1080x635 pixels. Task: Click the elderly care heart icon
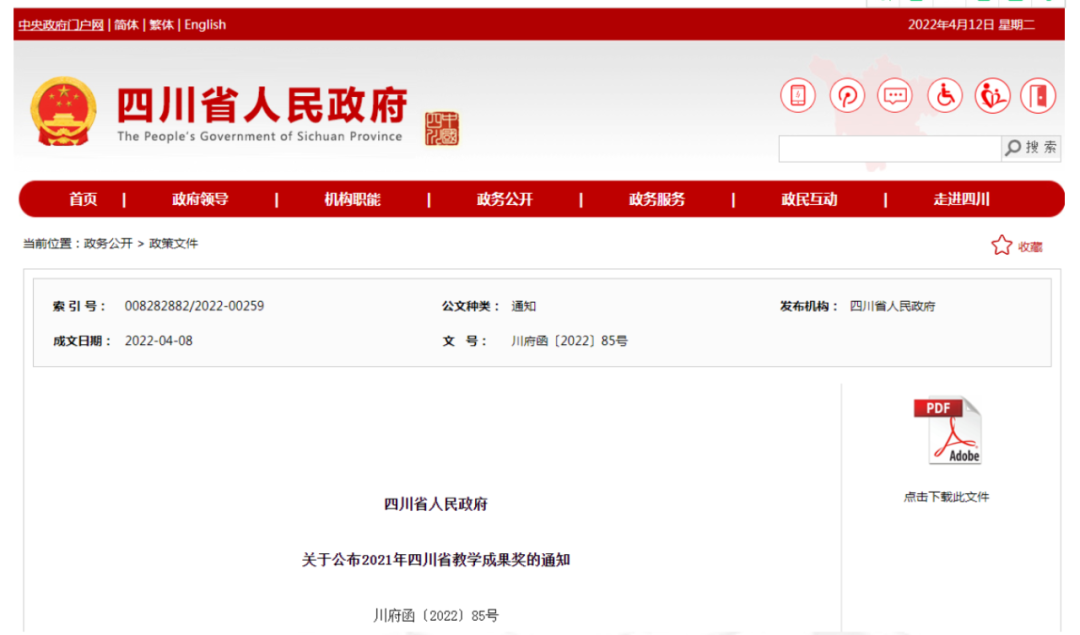[x=992, y=96]
